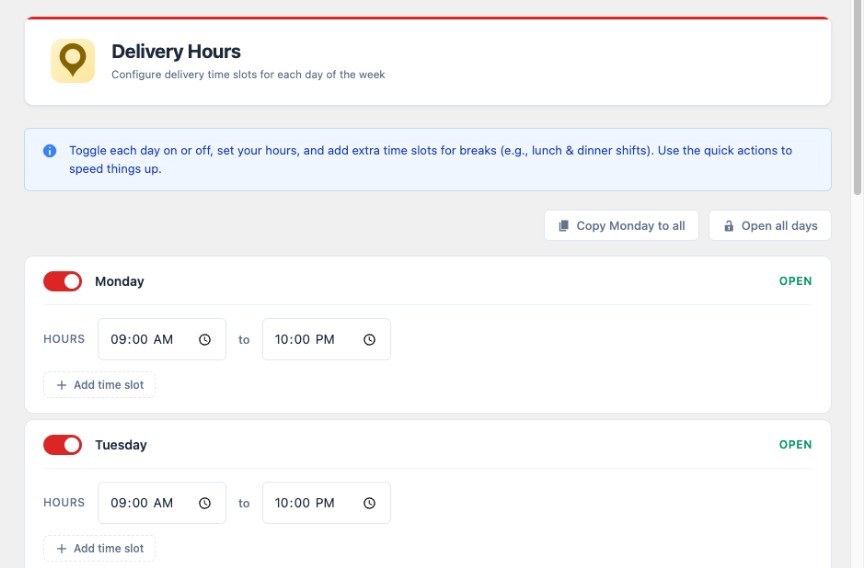Image resolution: width=864 pixels, height=568 pixels.
Task: Click Copy Monday to all button
Action: tap(621, 225)
